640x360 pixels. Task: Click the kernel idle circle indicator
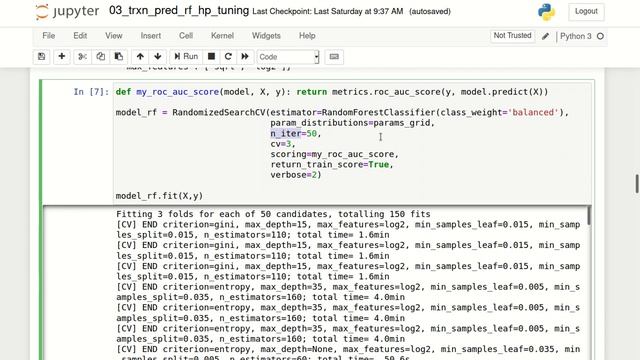[600, 36]
